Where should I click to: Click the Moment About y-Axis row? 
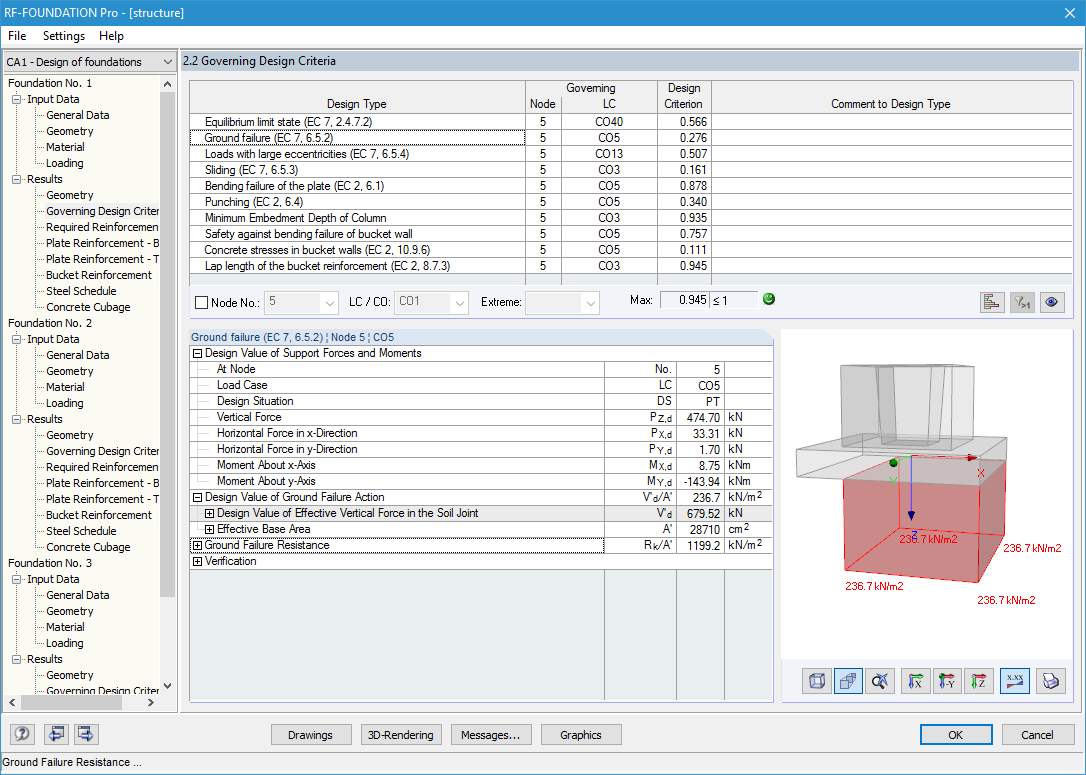(481, 481)
